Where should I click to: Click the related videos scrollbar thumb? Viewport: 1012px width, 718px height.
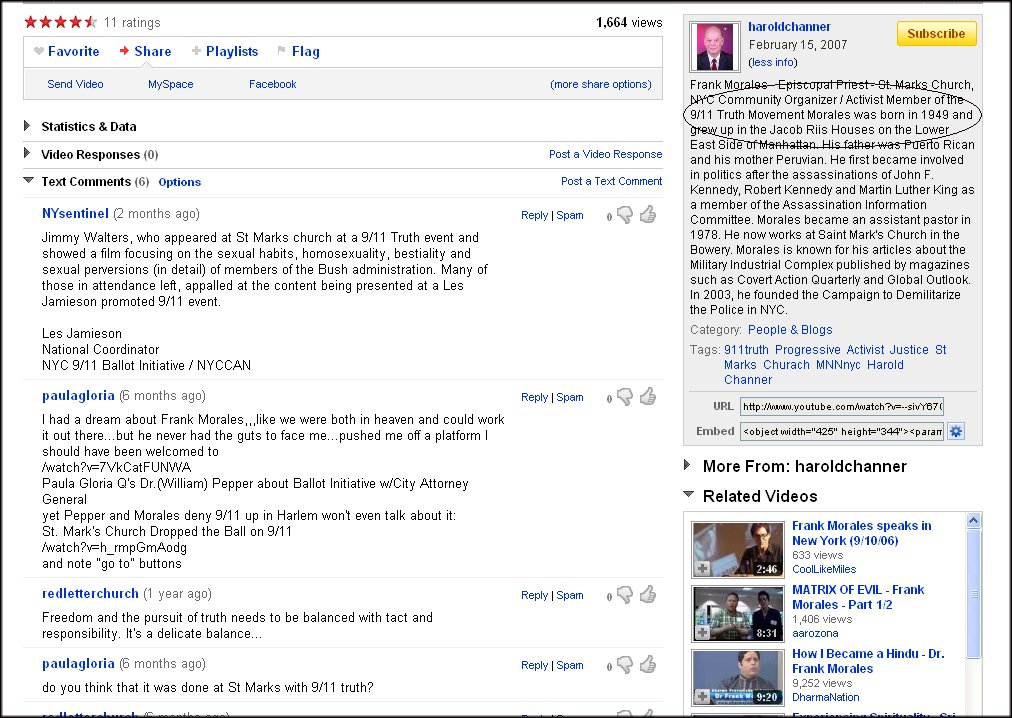pos(974,594)
